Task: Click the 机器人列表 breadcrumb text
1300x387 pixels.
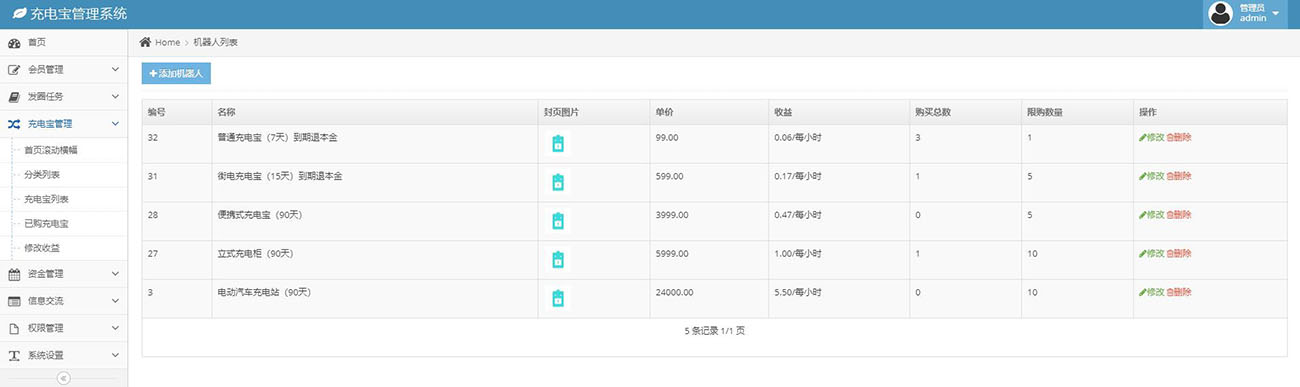Action: coord(215,42)
